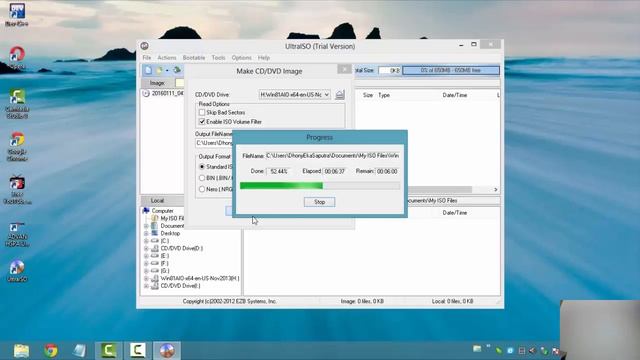Select the Nero NRG output format
The height and width of the screenshot is (360, 640).
202,189
